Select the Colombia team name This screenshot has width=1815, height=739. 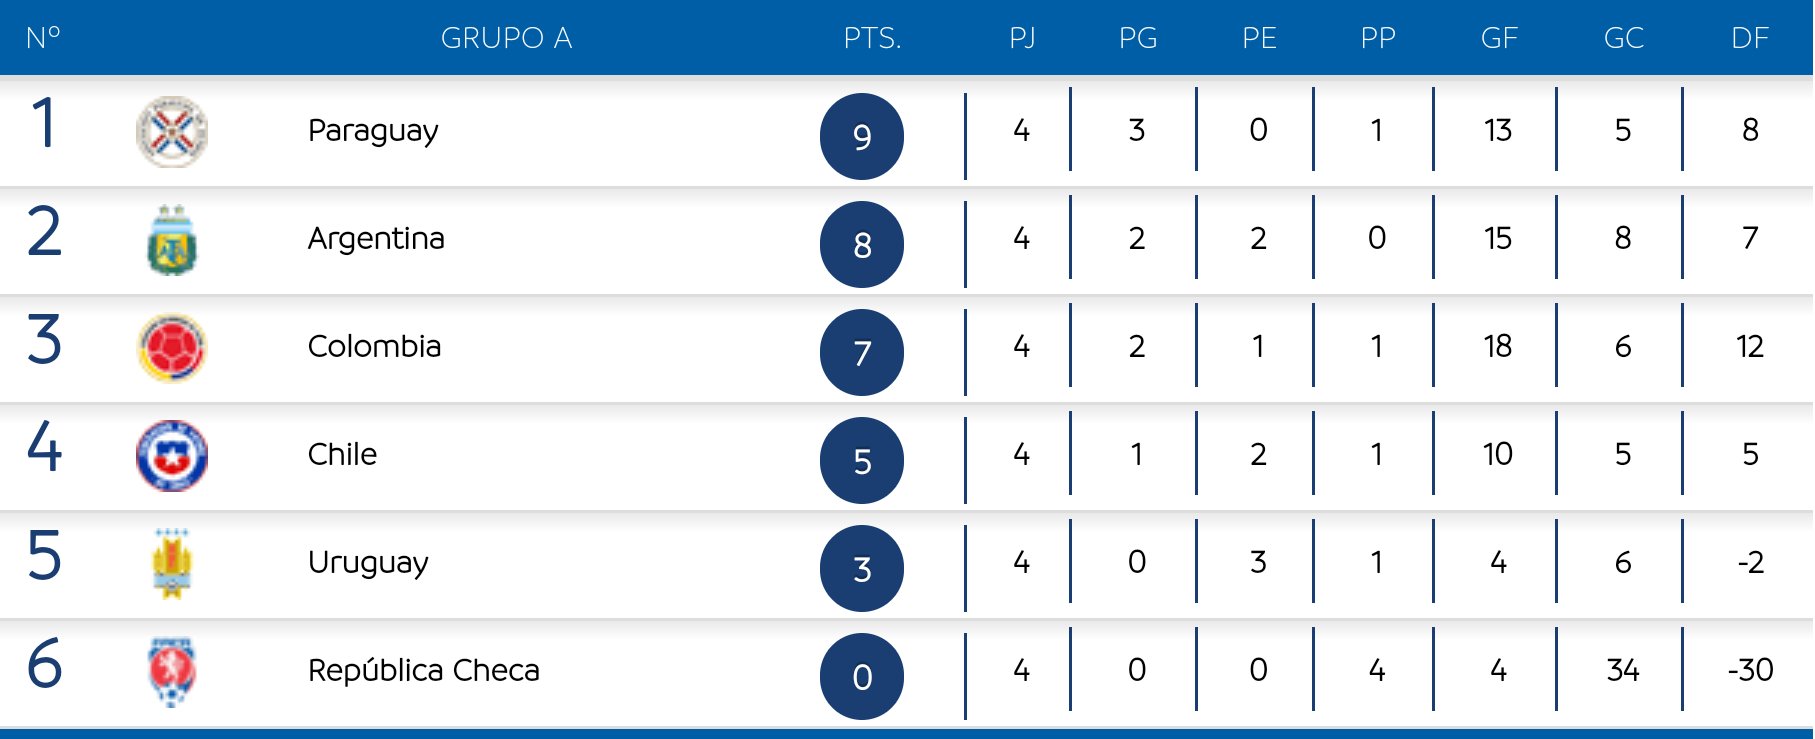click(374, 347)
